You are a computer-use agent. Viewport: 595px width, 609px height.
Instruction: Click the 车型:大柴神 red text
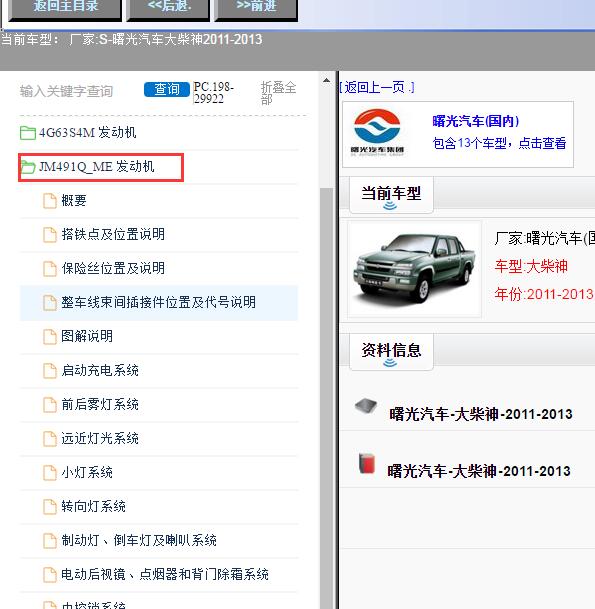[531, 266]
